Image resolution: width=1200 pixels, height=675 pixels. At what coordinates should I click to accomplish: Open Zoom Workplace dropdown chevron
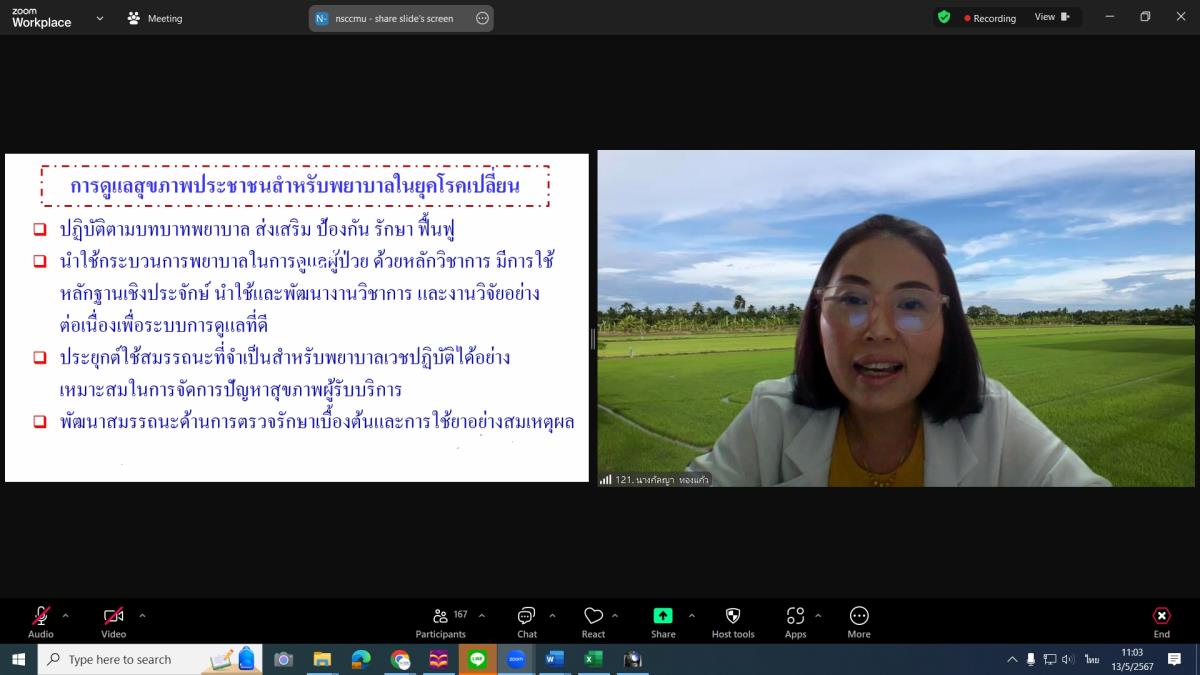(x=100, y=18)
